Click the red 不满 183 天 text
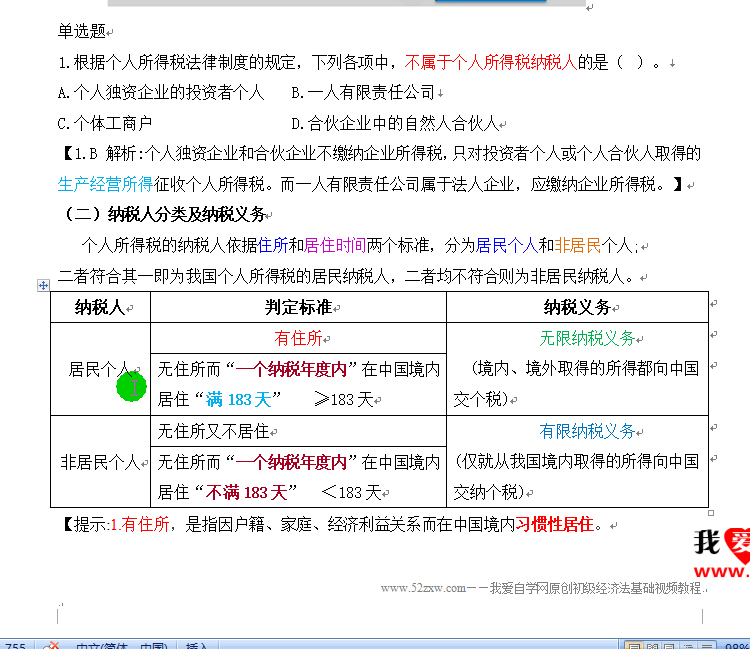 (x=246, y=492)
